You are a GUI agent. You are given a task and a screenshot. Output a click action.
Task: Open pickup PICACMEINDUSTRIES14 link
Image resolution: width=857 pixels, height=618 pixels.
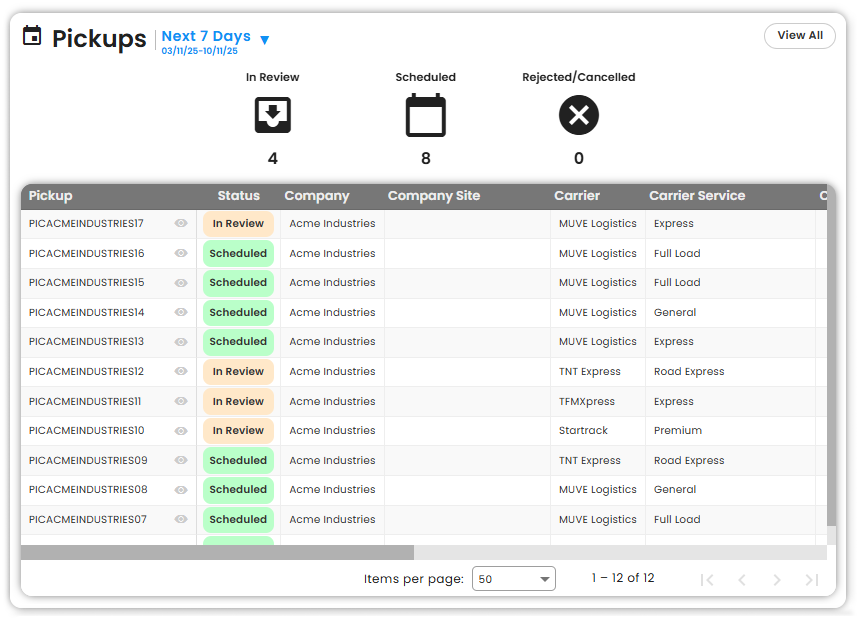coord(87,313)
